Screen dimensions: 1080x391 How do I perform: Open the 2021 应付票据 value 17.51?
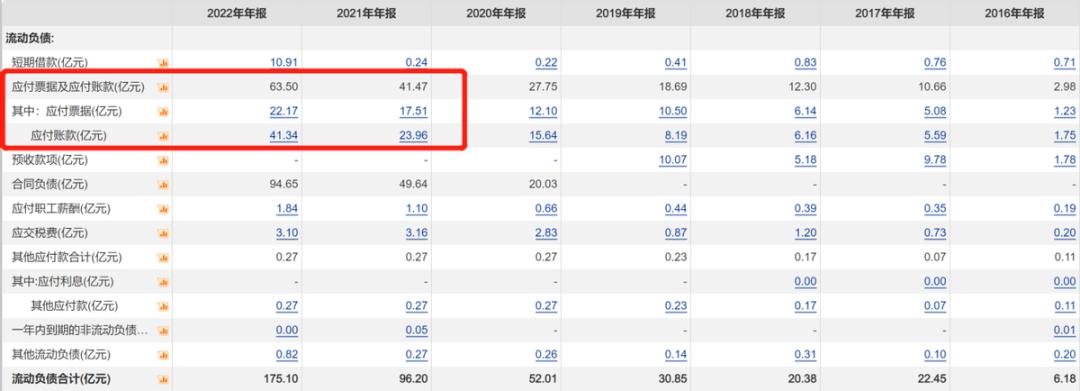[414, 112]
